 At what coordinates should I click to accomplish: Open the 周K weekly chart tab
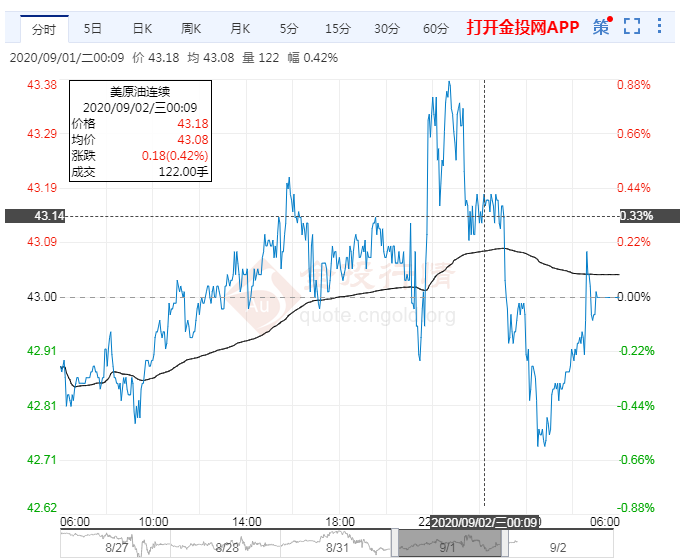192,28
